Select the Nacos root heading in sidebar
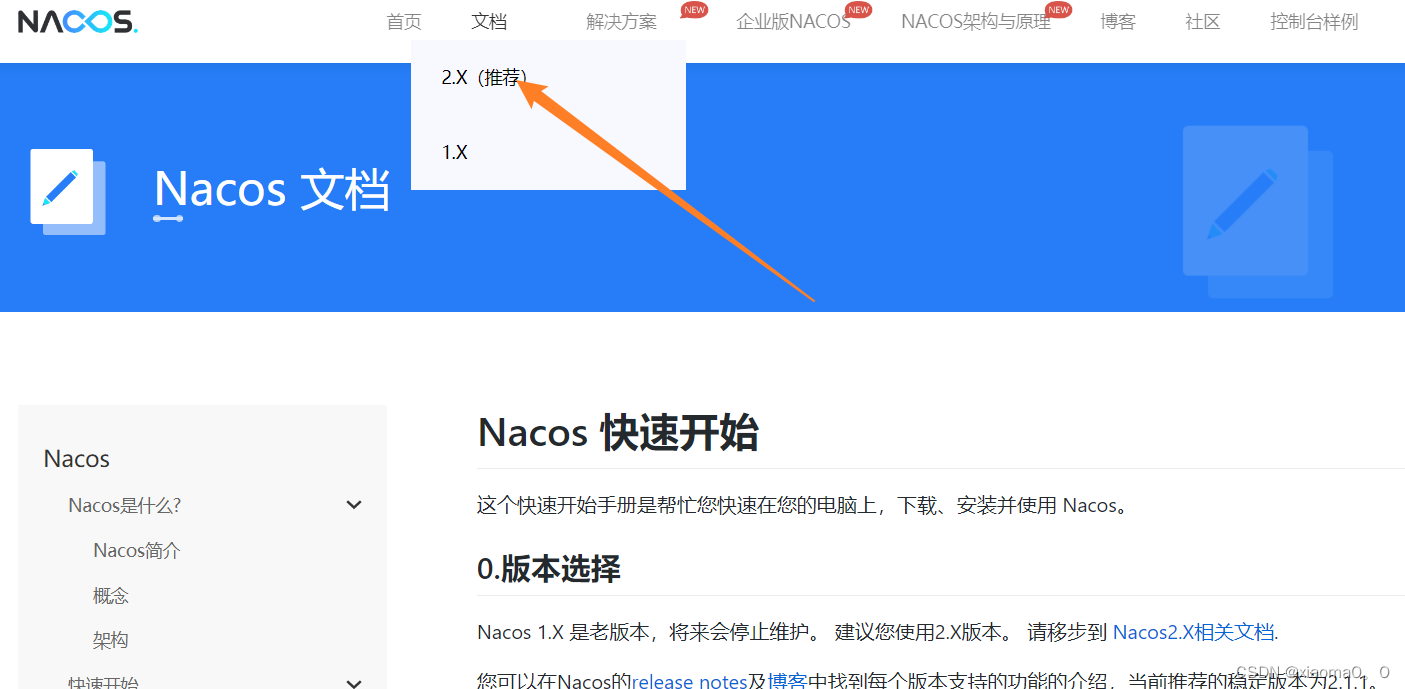Screen dimensions: 1405x689 [x=77, y=459]
